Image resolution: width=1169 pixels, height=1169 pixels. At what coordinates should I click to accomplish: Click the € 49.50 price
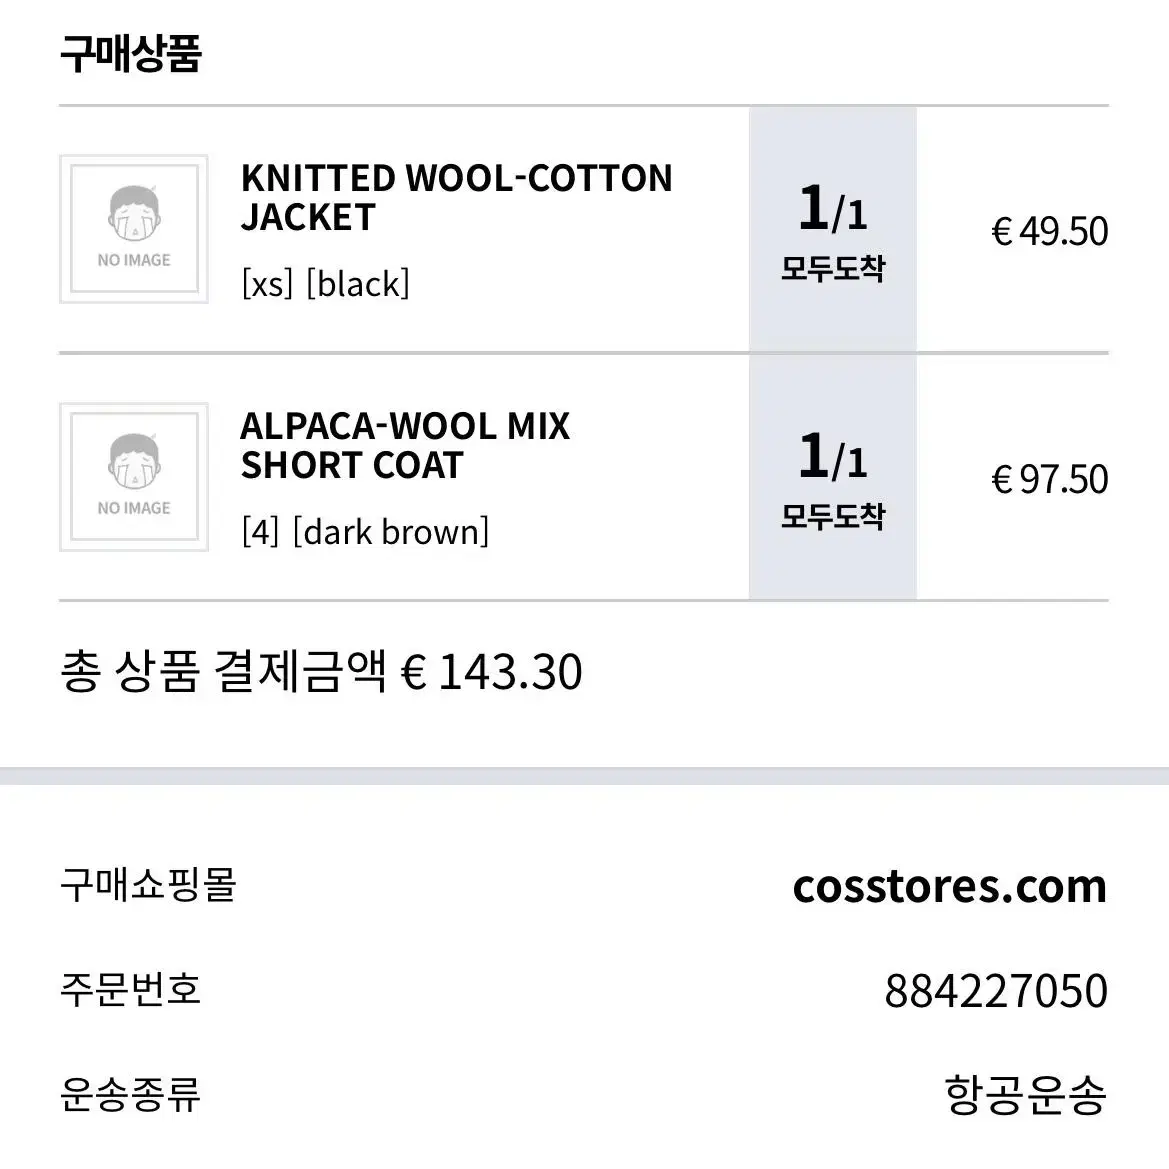pyautogui.click(x=1050, y=231)
